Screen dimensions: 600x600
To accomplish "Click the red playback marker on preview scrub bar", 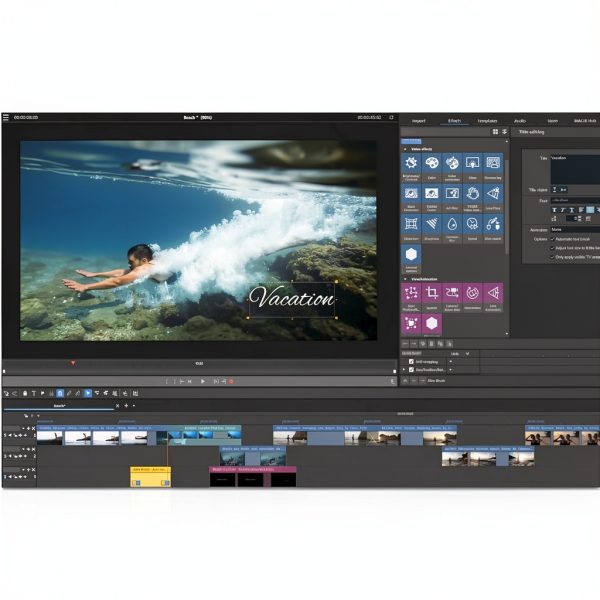I will (73, 363).
